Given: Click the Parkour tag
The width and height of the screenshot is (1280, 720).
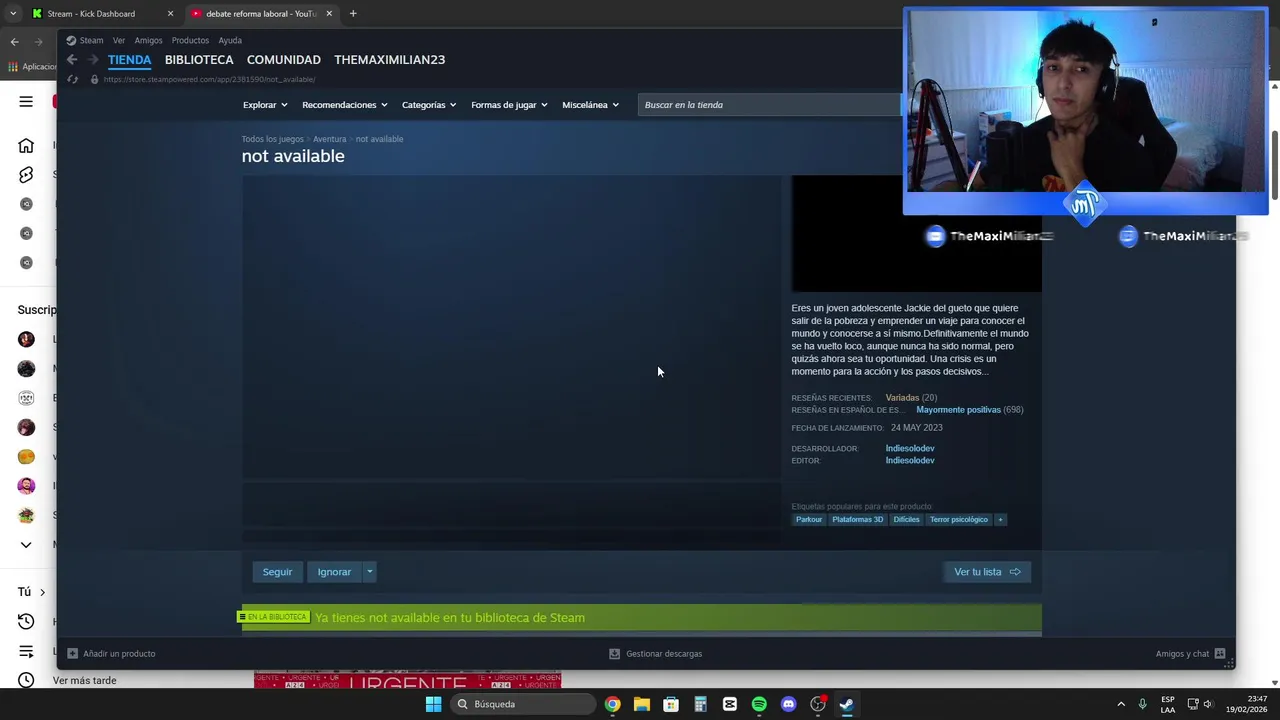Looking at the screenshot, I should pyautogui.click(x=809, y=519).
